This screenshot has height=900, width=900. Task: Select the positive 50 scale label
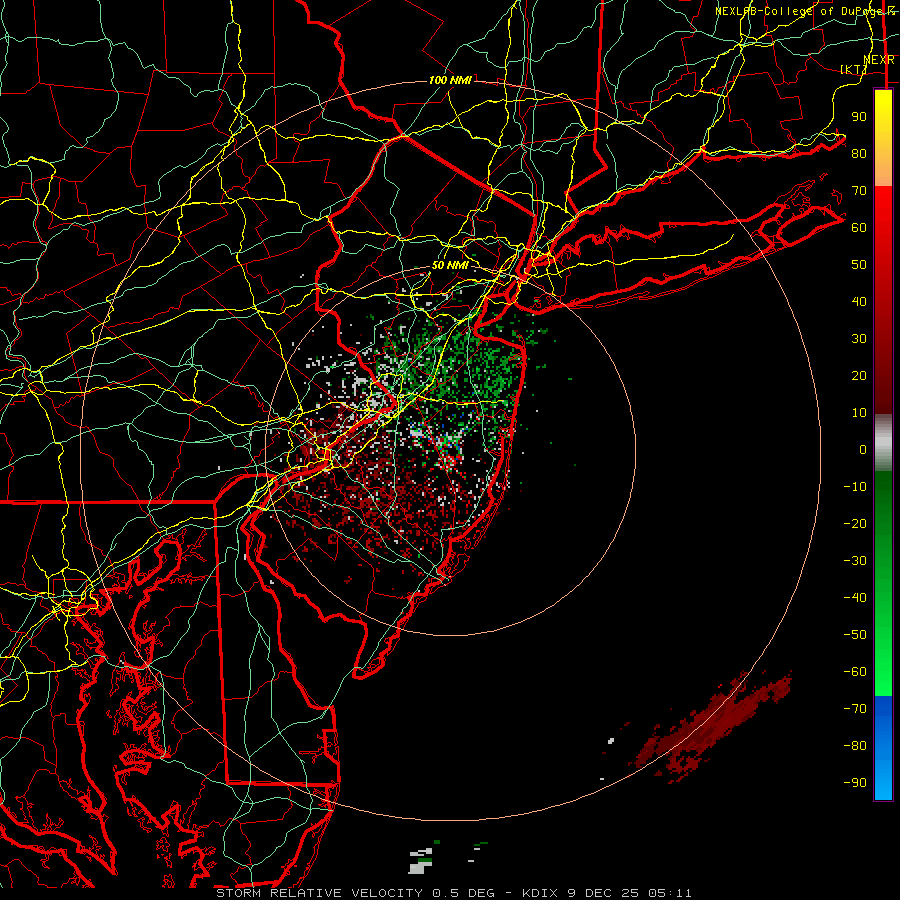pos(859,265)
